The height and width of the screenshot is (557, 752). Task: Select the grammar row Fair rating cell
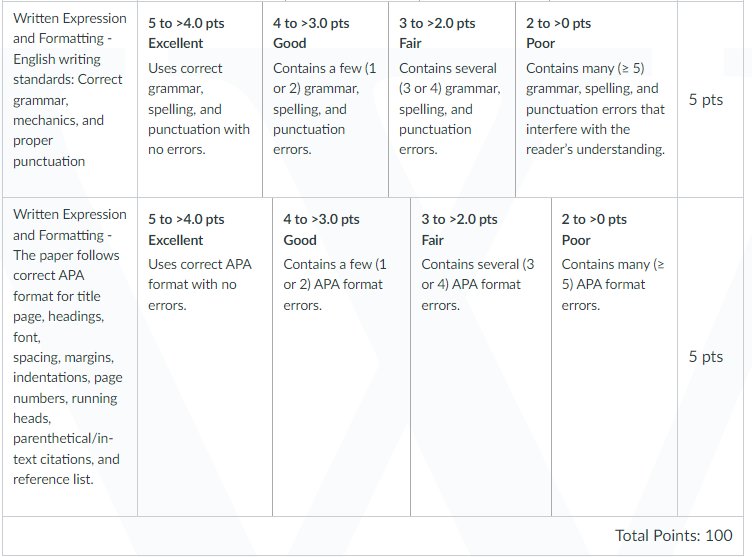(452, 99)
